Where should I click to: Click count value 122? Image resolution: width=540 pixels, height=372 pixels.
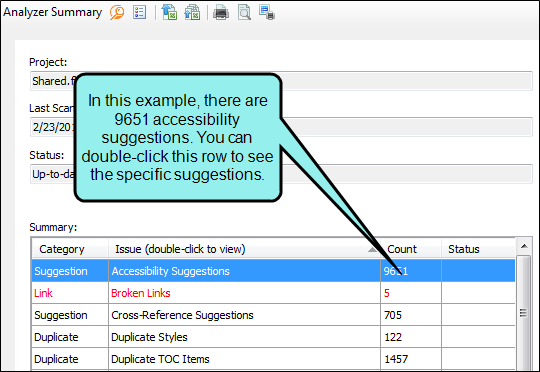click(393, 337)
